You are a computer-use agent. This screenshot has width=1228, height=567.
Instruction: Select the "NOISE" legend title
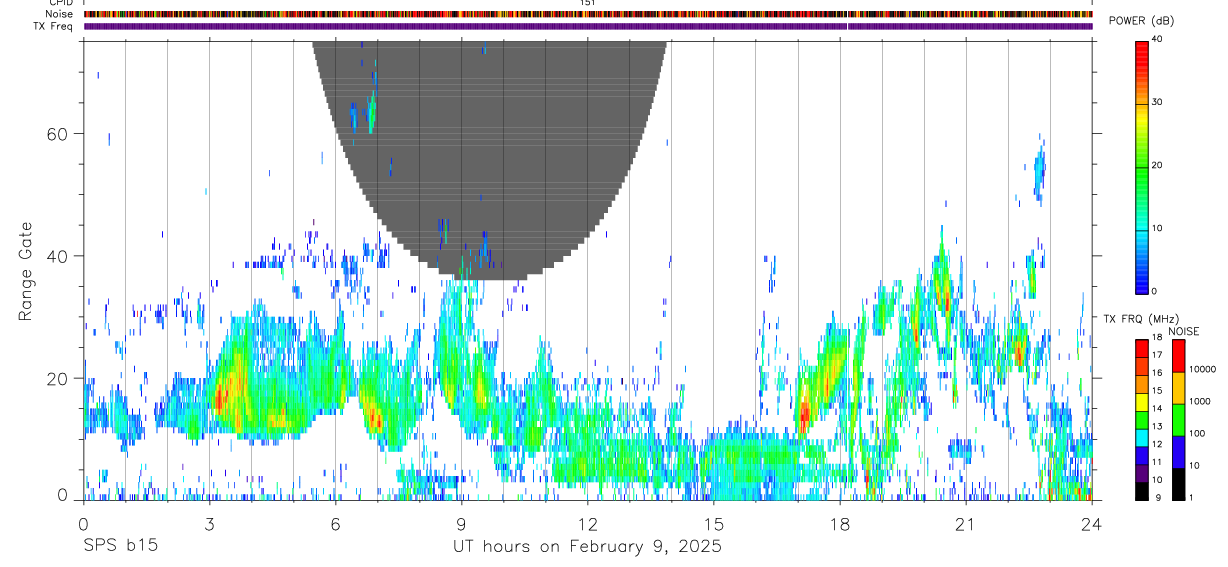[x=1183, y=331]
